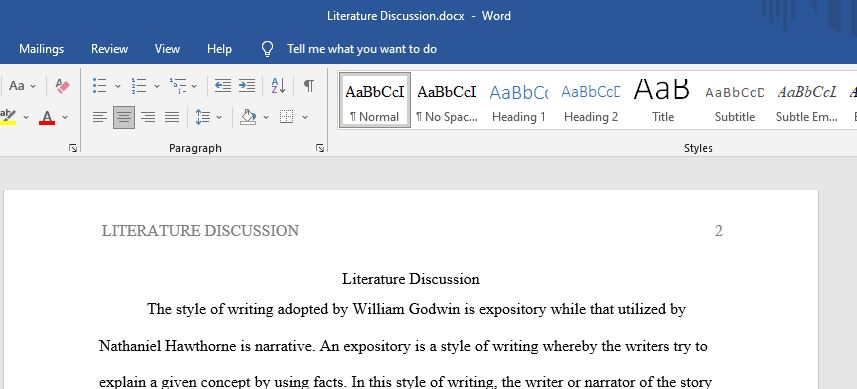Viewport: 857px width, 389px height.
Task: Apply the red font color
Action: 48,117
